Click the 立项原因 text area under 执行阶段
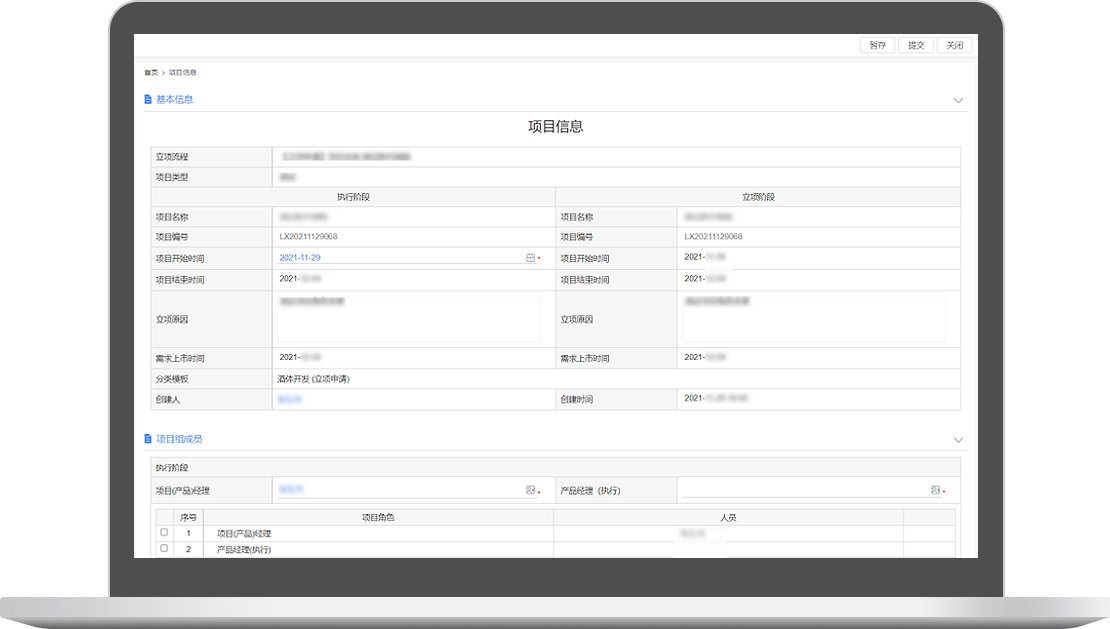Viewport: 1110px width, 629px height. point(408,319)
